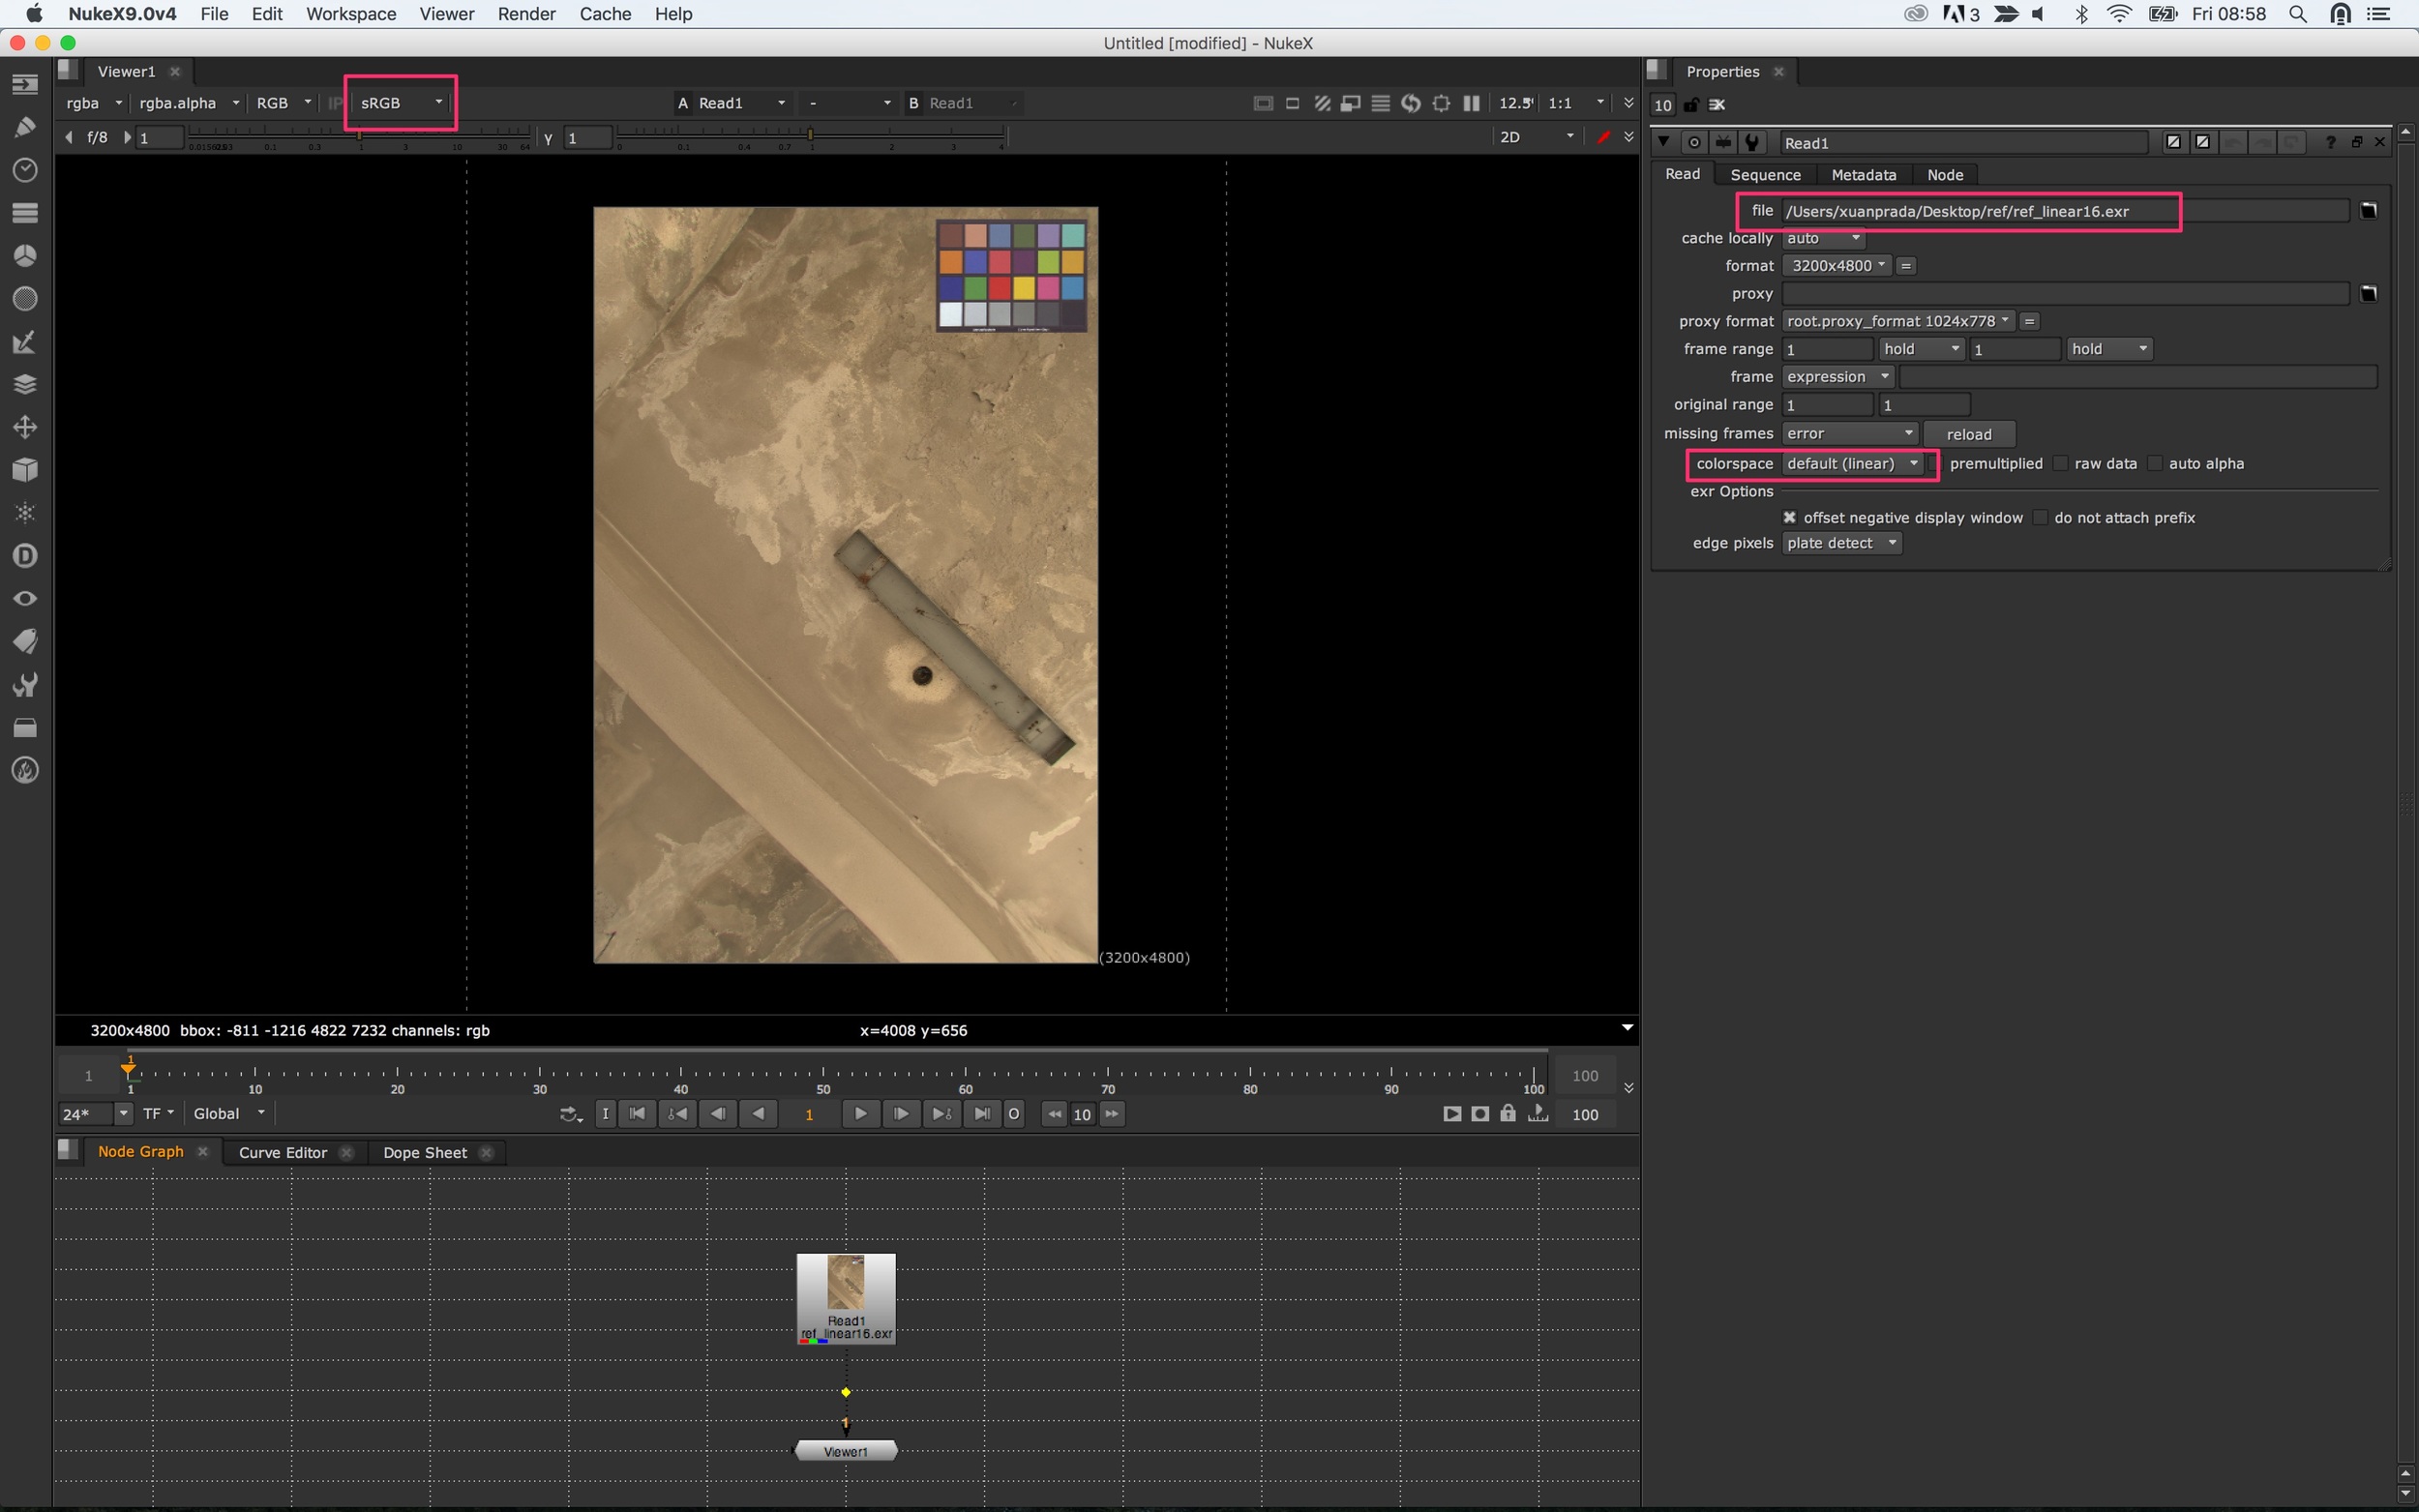The width and height of the screenshot is (2419, 1512).
Task: Open the 3D nodes cube icon
Action: point(25,470)
